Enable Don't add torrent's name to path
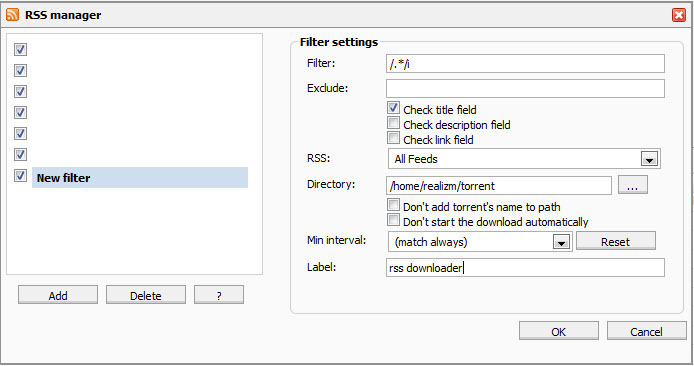 393,205
